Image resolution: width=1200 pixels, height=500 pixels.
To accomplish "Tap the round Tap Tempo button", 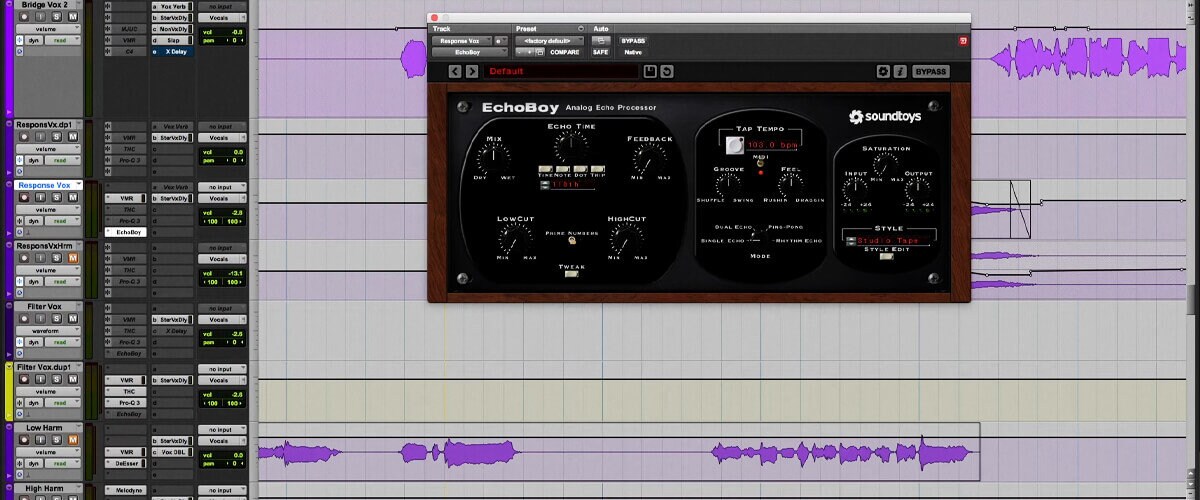I will click(x=735, y=146).
